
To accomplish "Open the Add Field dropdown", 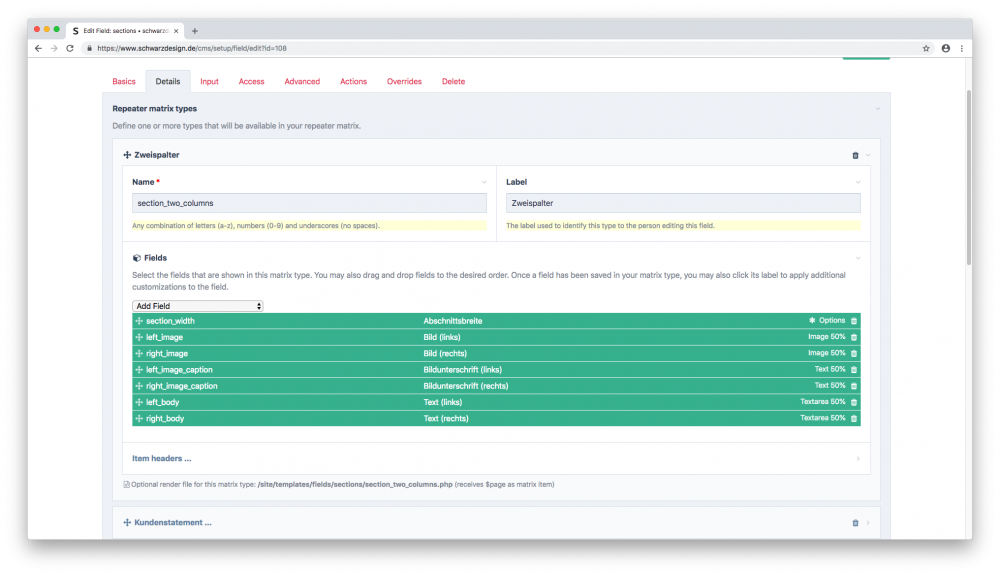I will click(x=197, y=306).
